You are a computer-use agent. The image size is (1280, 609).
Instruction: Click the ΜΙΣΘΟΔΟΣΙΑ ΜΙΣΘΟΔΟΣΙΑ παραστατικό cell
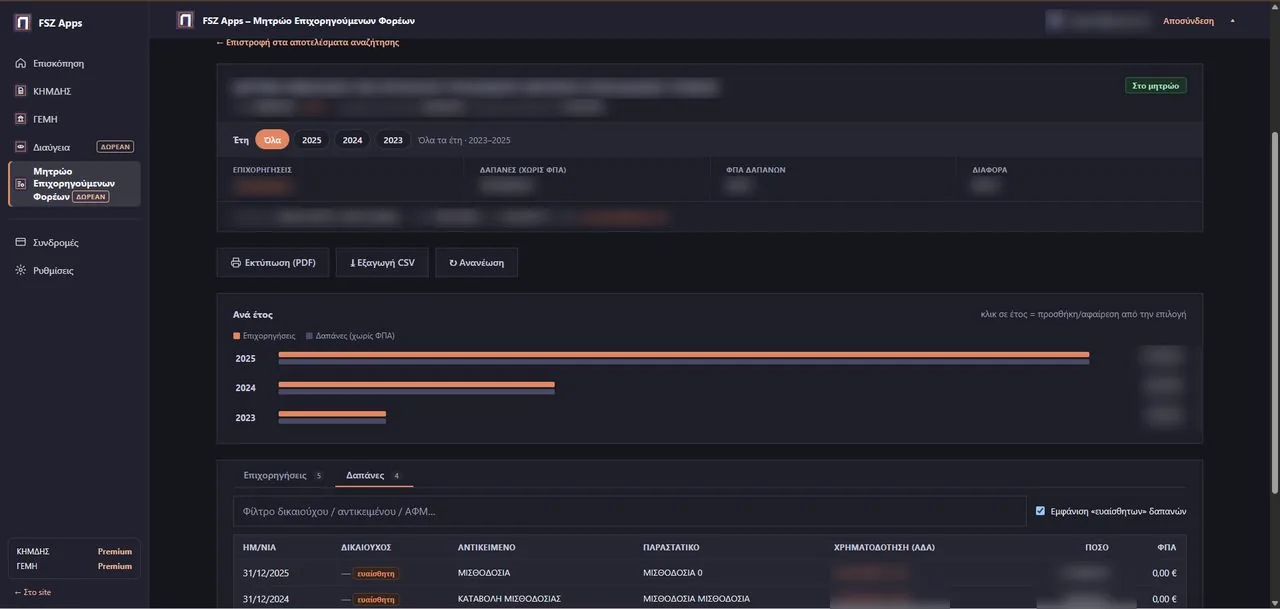696,599
